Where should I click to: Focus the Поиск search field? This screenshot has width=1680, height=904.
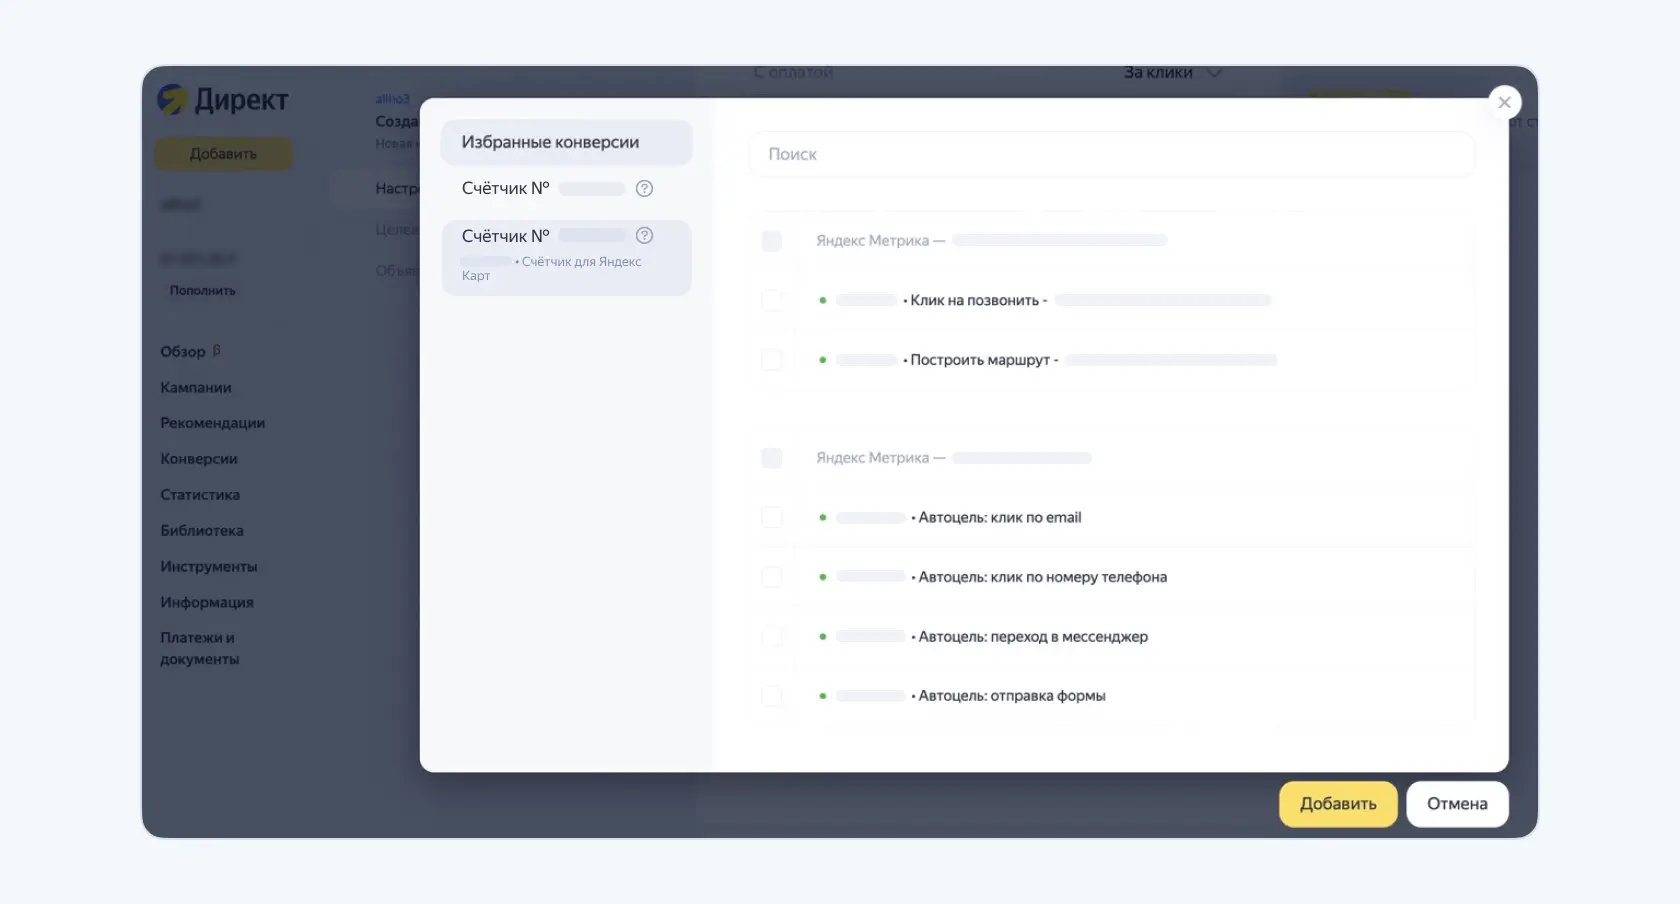[x=1112, y=154]
